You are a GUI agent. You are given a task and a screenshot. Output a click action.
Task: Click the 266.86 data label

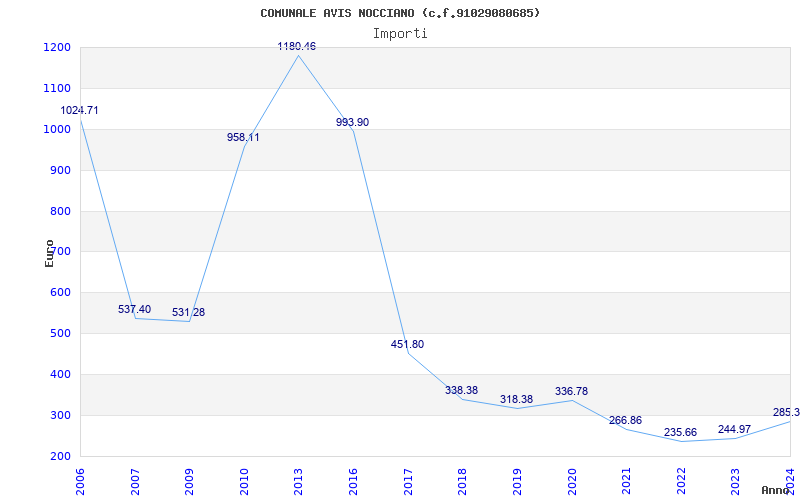point(625,420)
